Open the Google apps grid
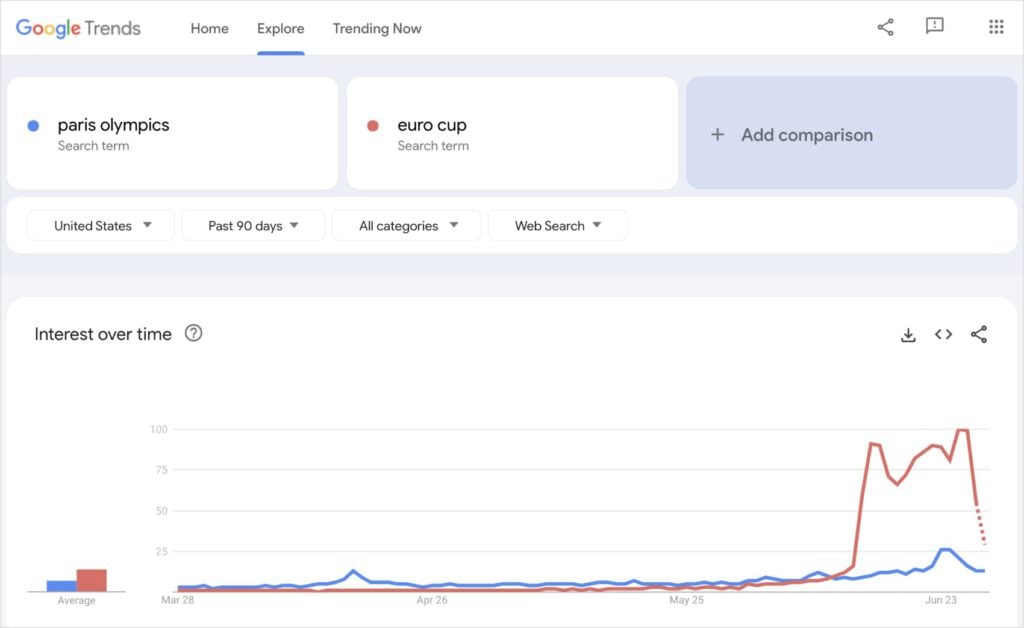Viewport: 1024px width, 628px height. pos(996,27)
